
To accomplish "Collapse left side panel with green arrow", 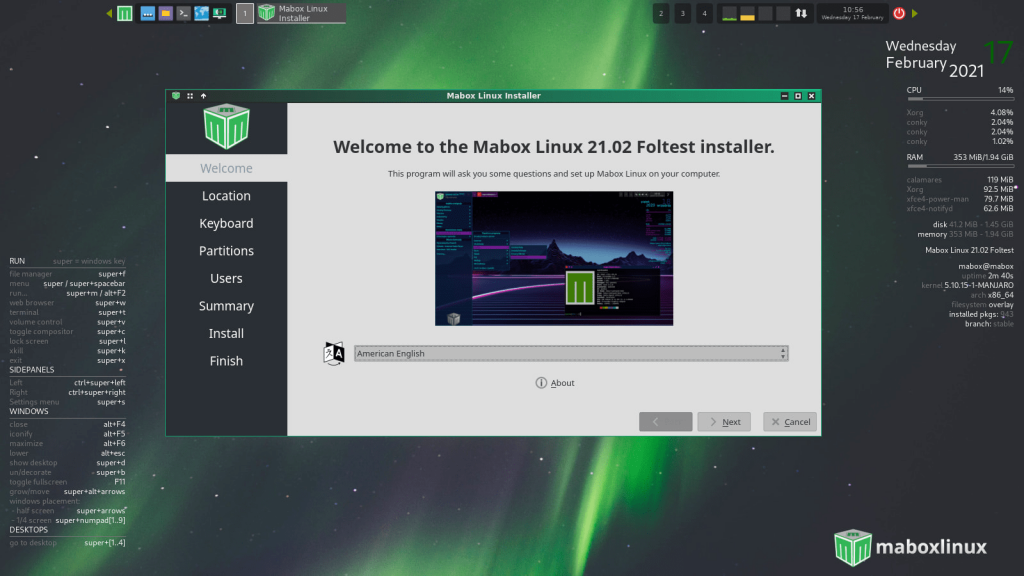I will (109, 13).
